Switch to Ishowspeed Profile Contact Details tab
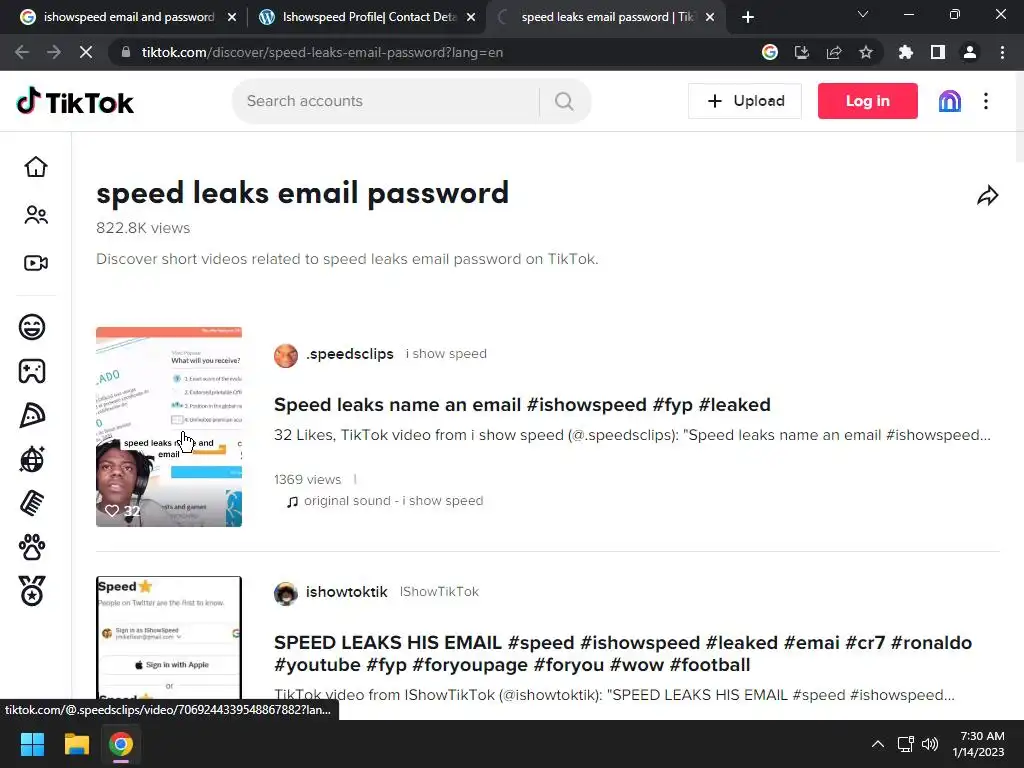Image resolution: width=1024 pixels, height=768 pixels. coord(368,17)
